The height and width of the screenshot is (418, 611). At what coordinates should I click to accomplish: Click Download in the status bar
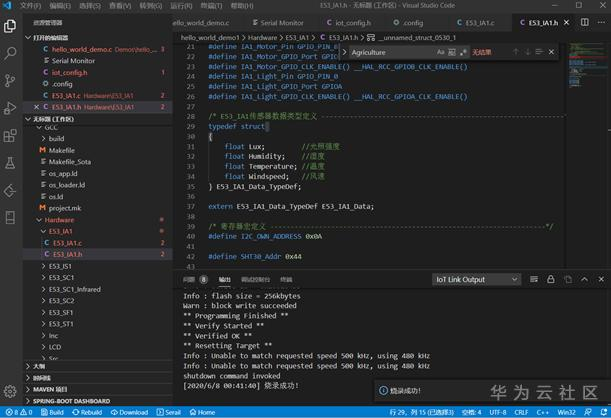point(128,411)
